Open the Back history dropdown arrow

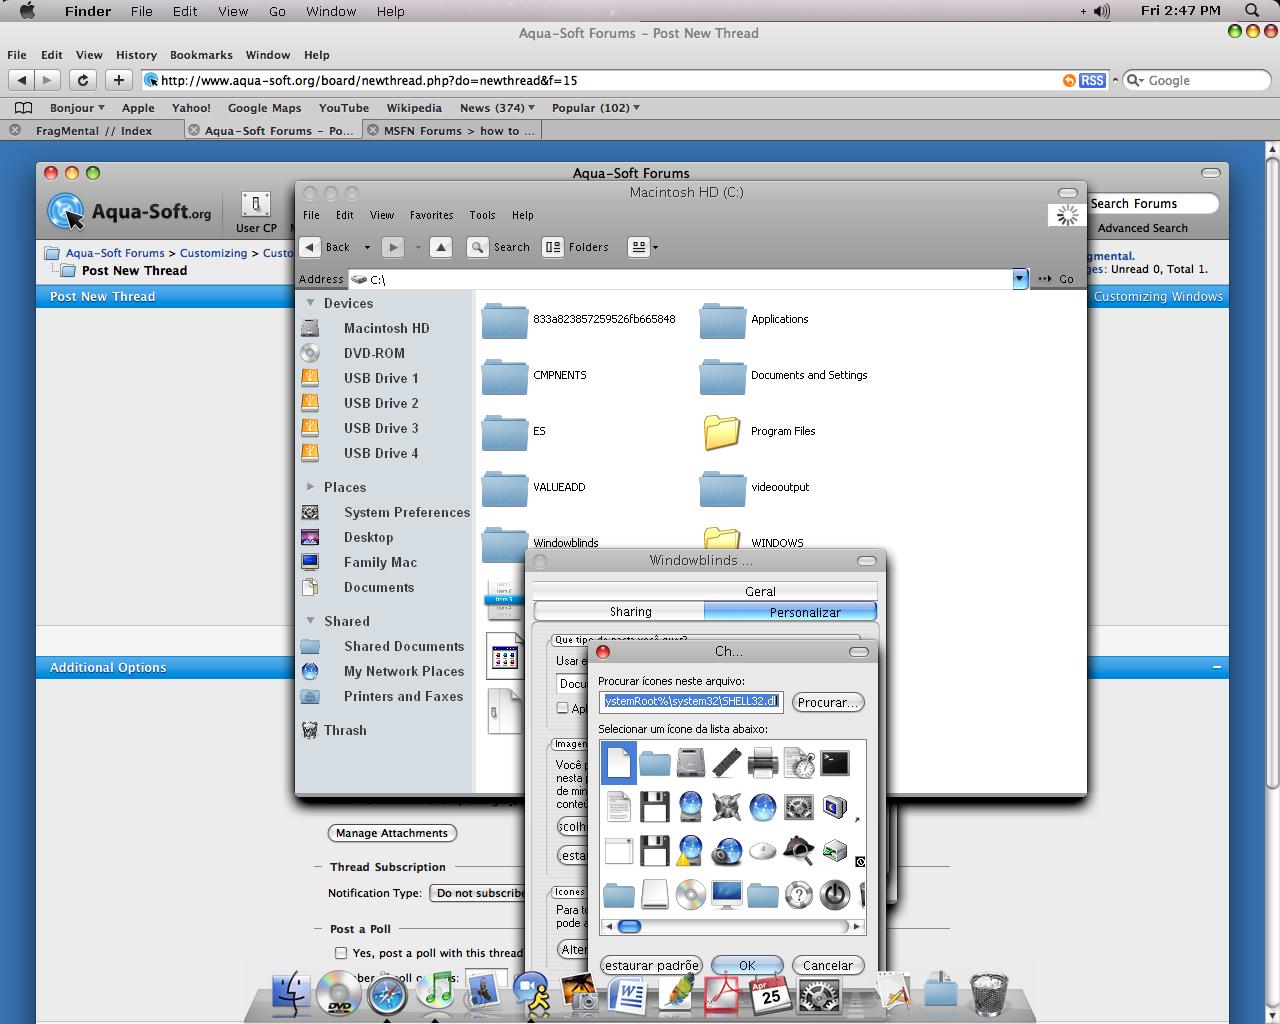coord(367,247)
